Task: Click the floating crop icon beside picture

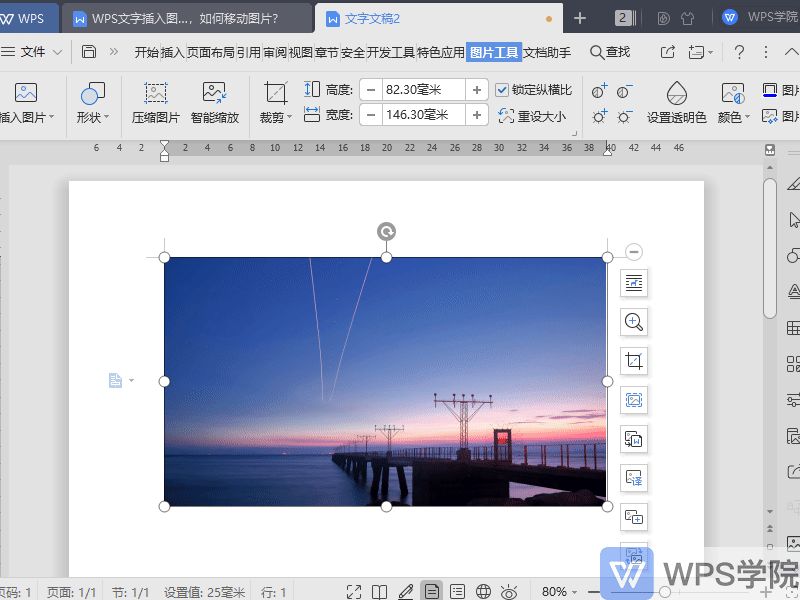Action: [x=634, y=361]
